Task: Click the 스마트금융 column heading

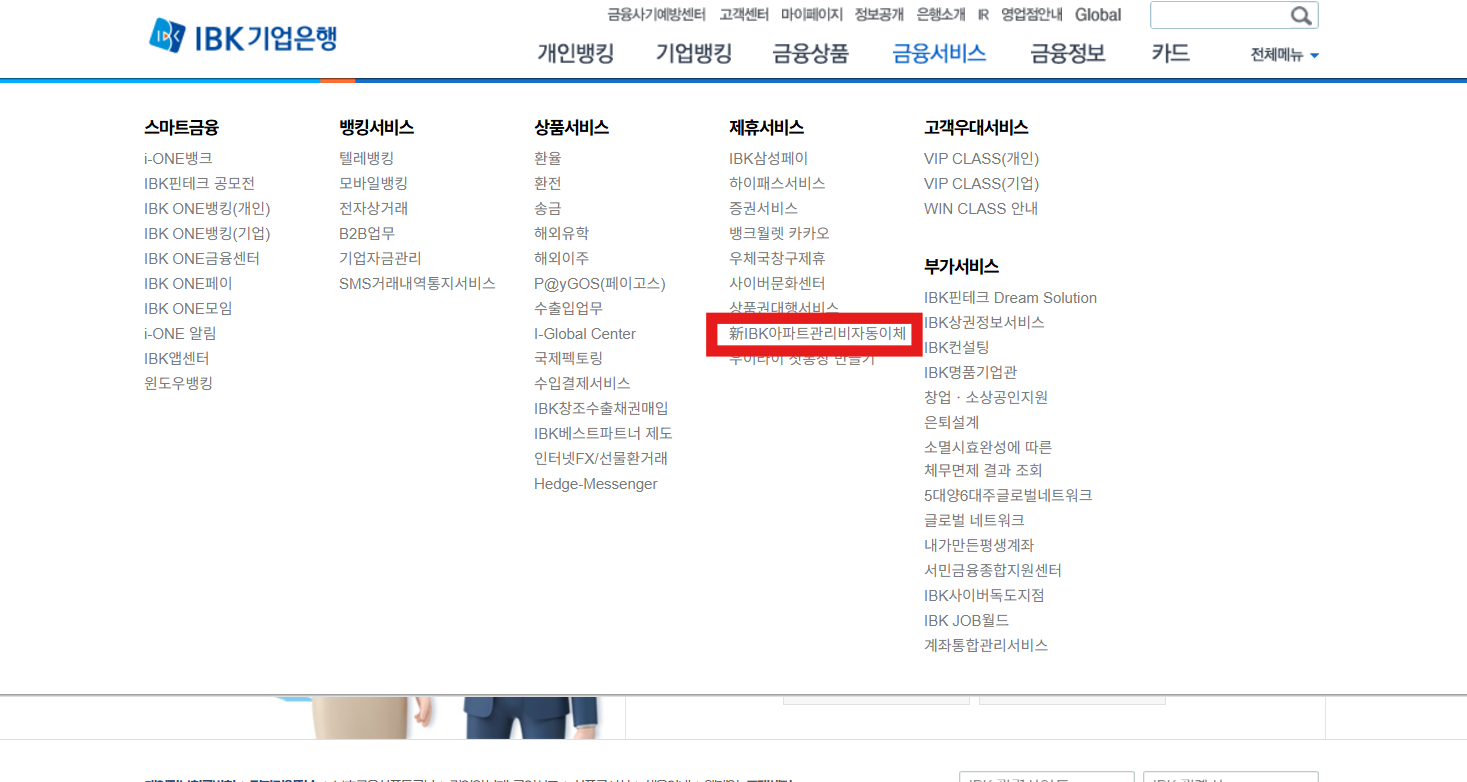Action: click(181, 127)
